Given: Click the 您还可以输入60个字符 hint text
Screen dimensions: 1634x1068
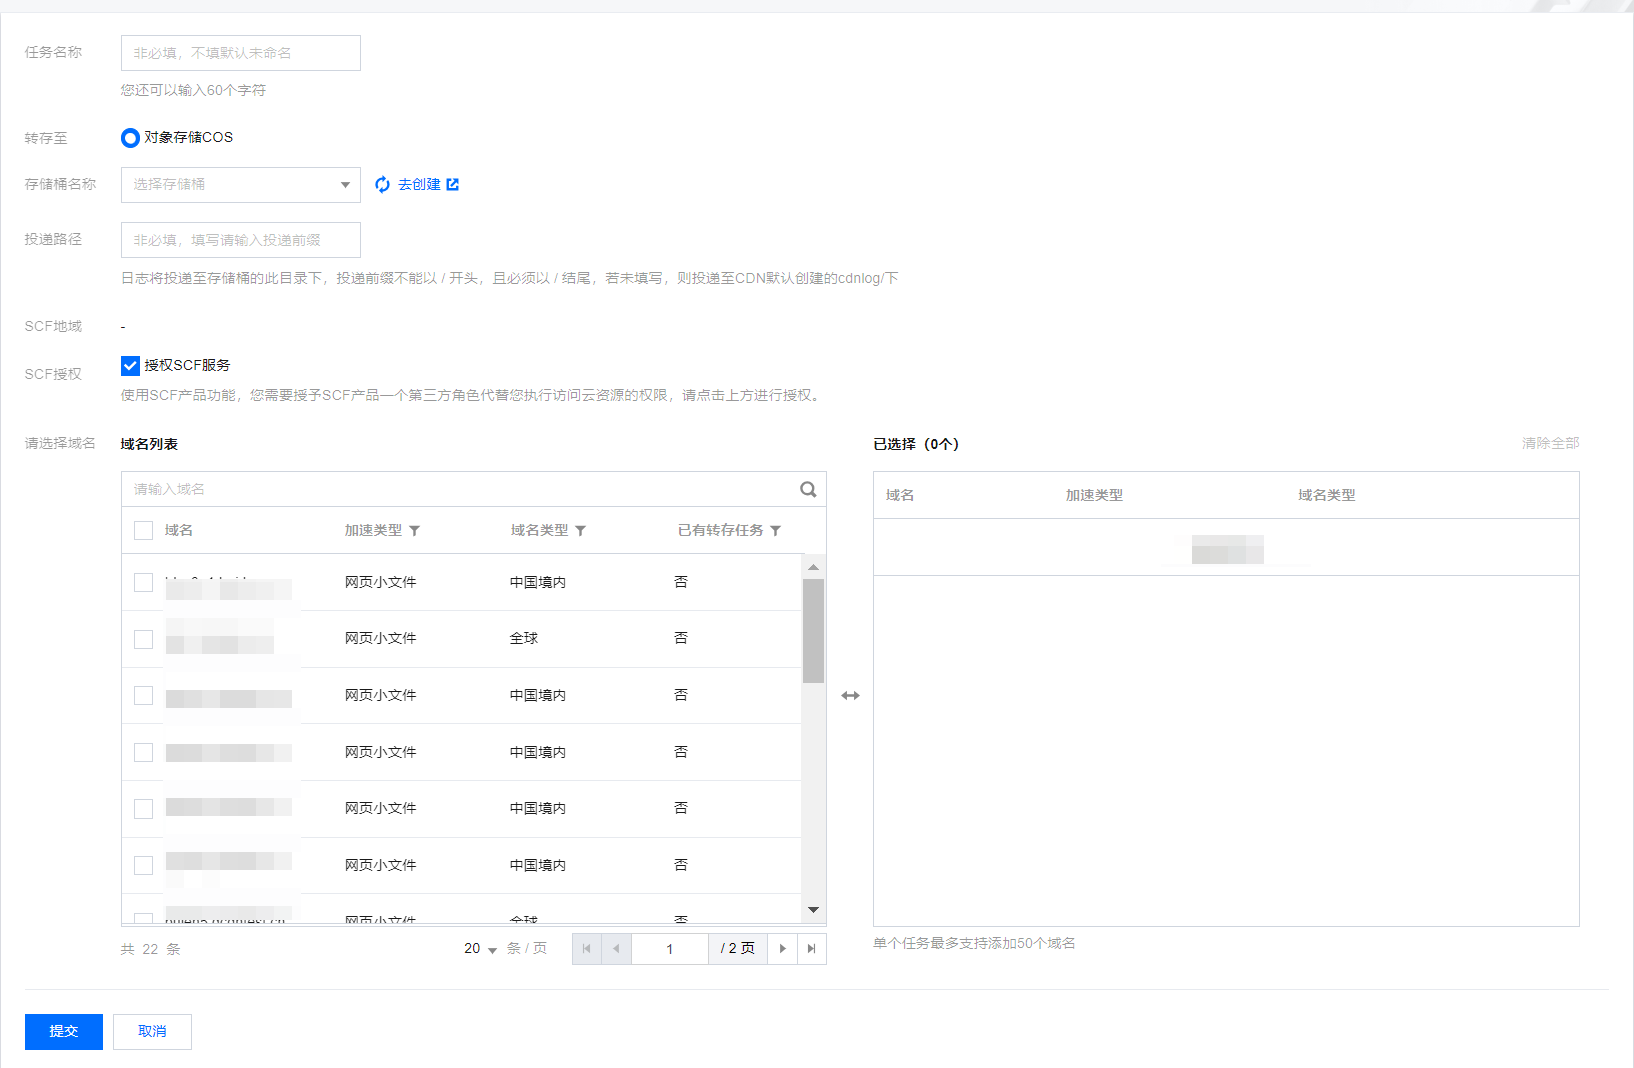Looking at the screenshot, I should (x=194, y=90).
